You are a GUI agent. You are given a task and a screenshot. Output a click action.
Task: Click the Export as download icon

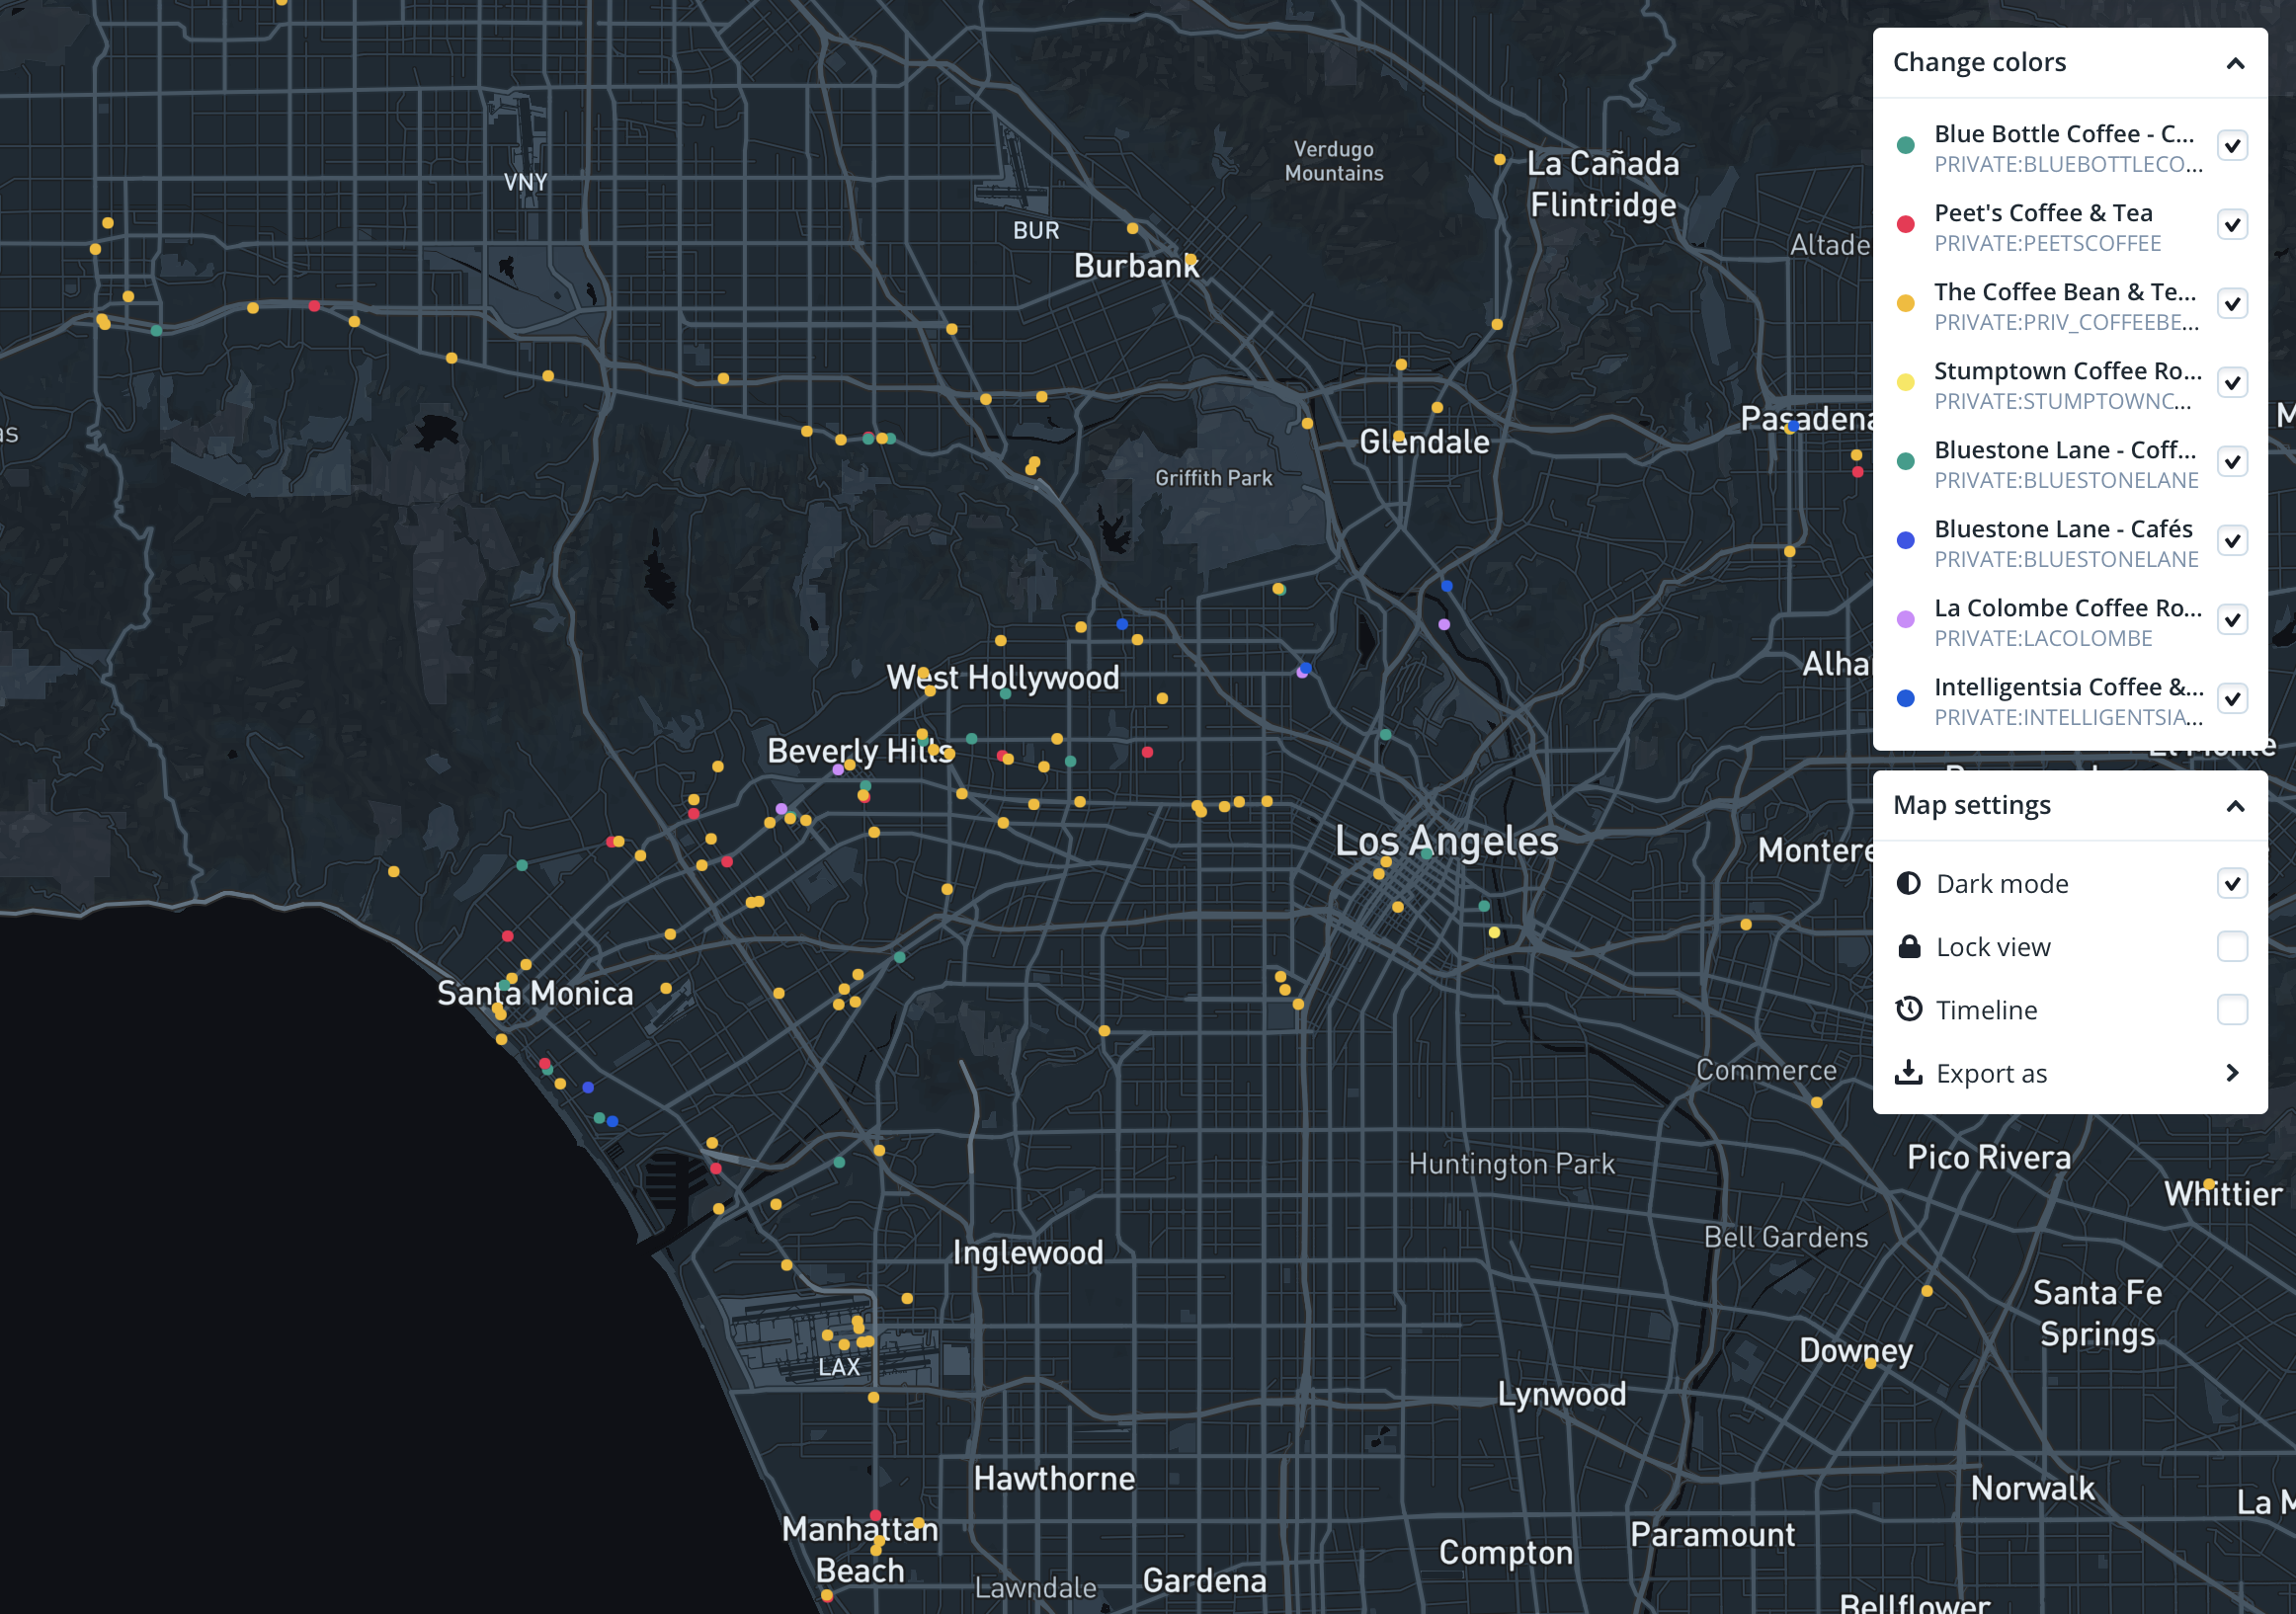click(x=1908, y=1072)
